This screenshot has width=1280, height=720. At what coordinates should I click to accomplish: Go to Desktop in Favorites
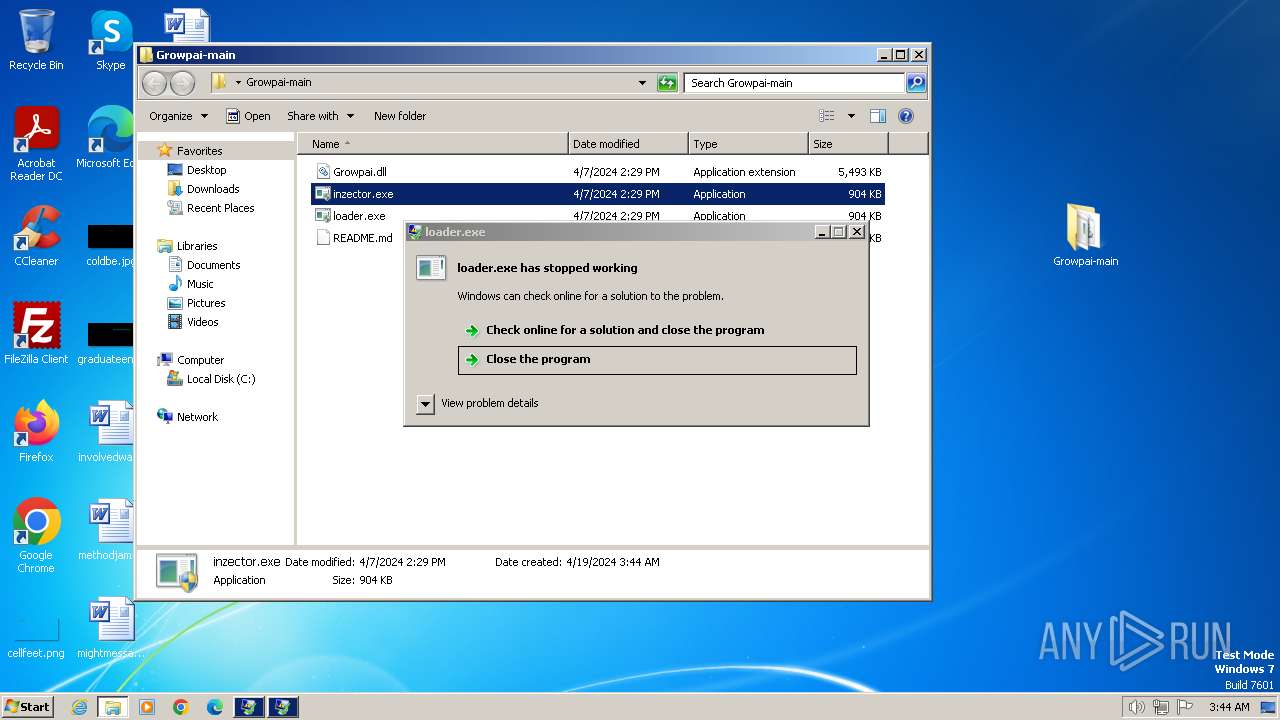(x=206, y=170)
